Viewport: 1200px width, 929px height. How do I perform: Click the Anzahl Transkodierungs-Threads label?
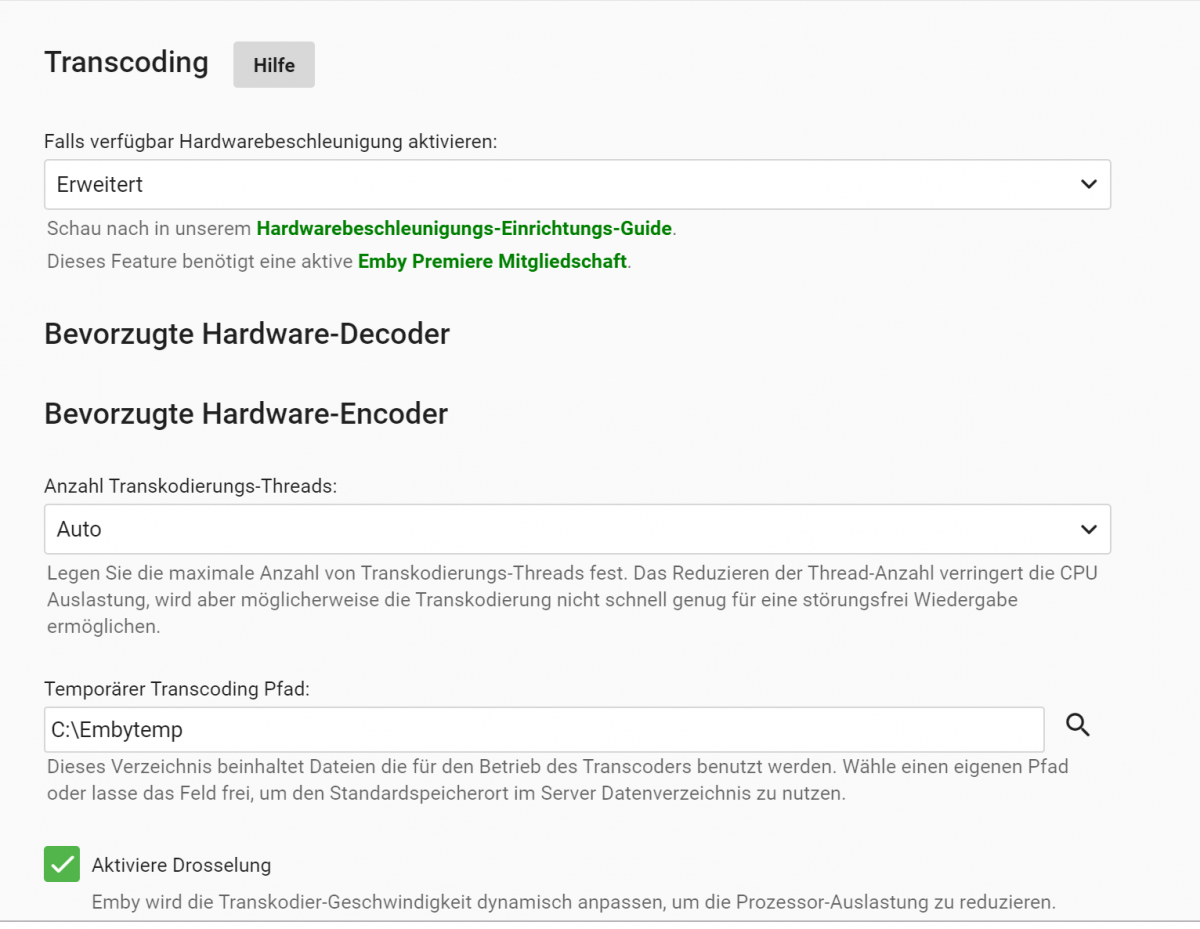pos(191,486)
